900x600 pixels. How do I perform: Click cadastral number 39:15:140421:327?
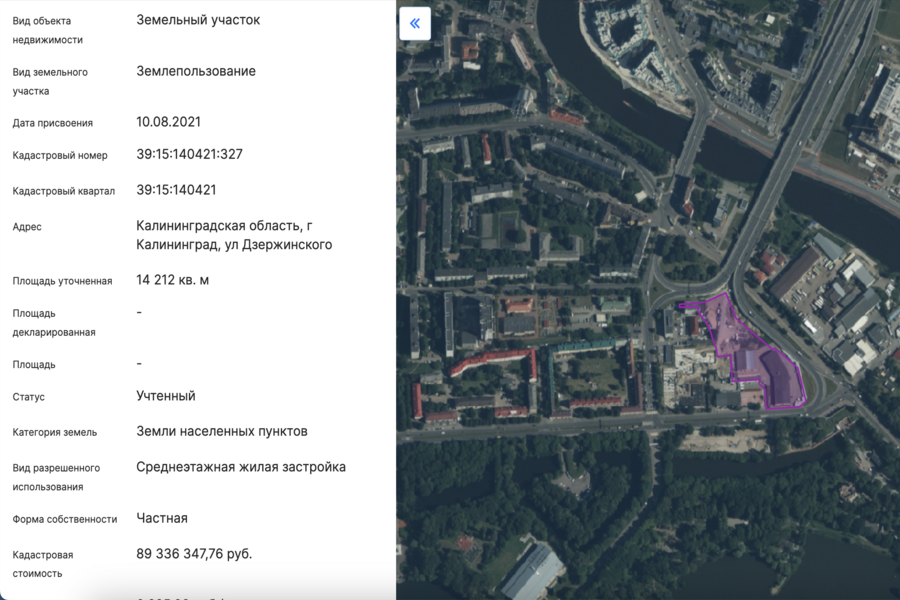[189, 154]
